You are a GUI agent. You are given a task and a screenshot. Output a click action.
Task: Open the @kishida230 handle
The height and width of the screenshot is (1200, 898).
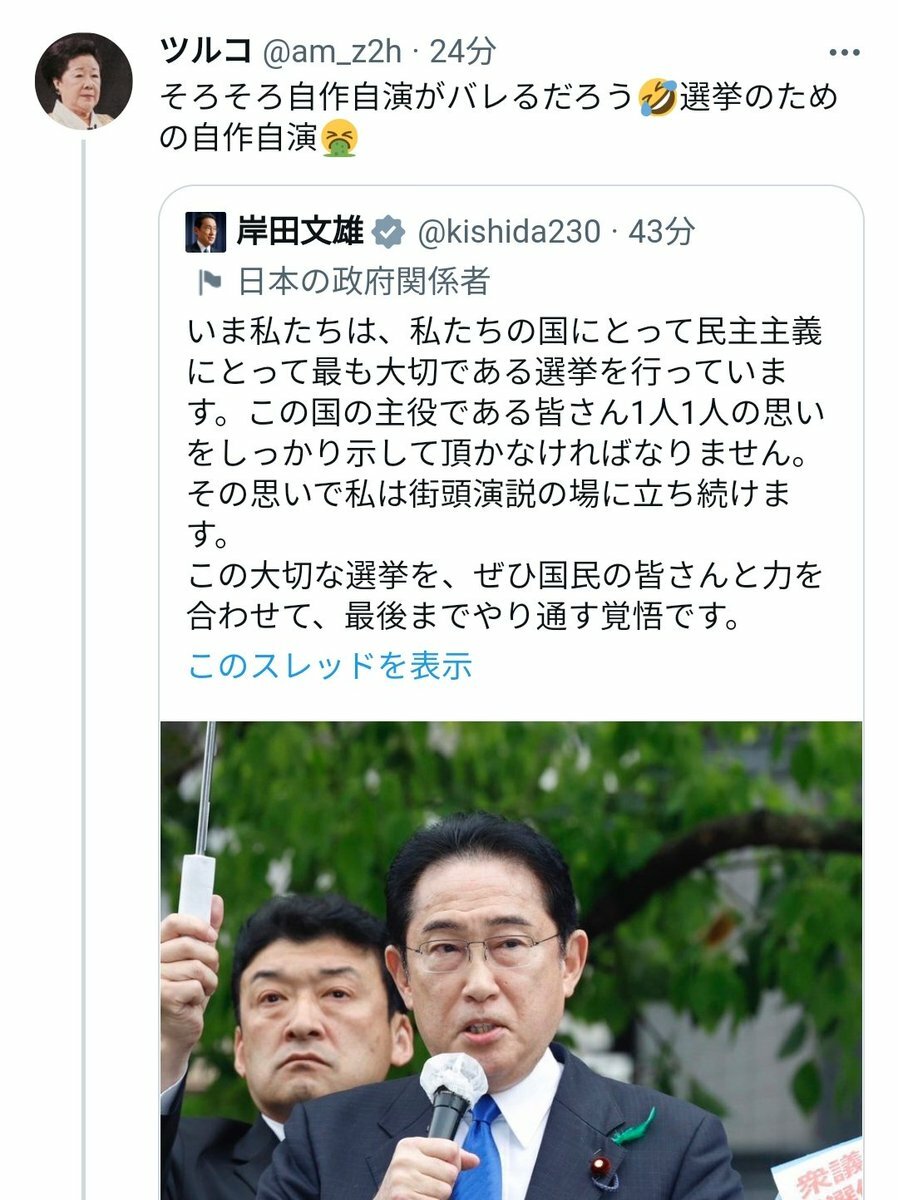507,232
